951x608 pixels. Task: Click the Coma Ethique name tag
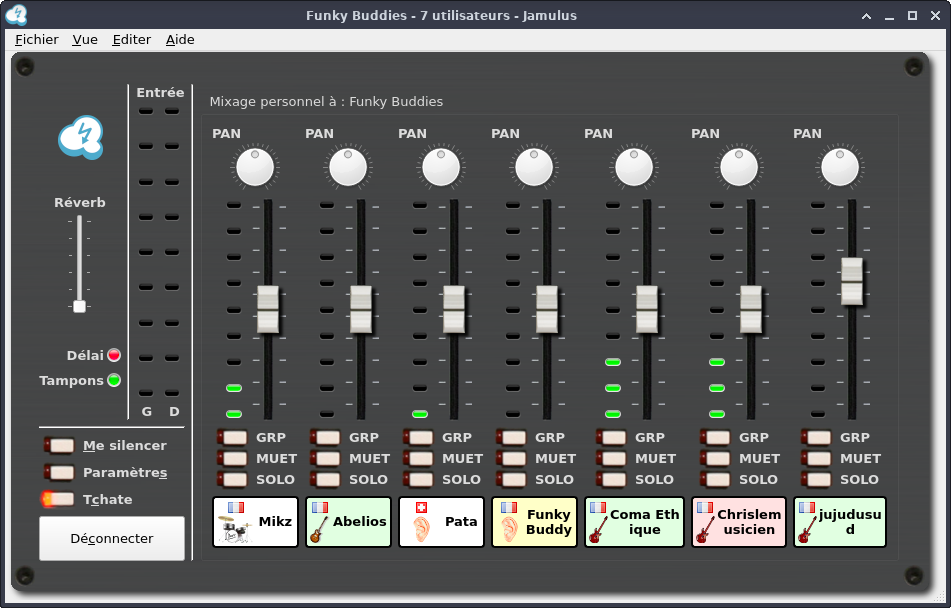(x=634, y=522)
